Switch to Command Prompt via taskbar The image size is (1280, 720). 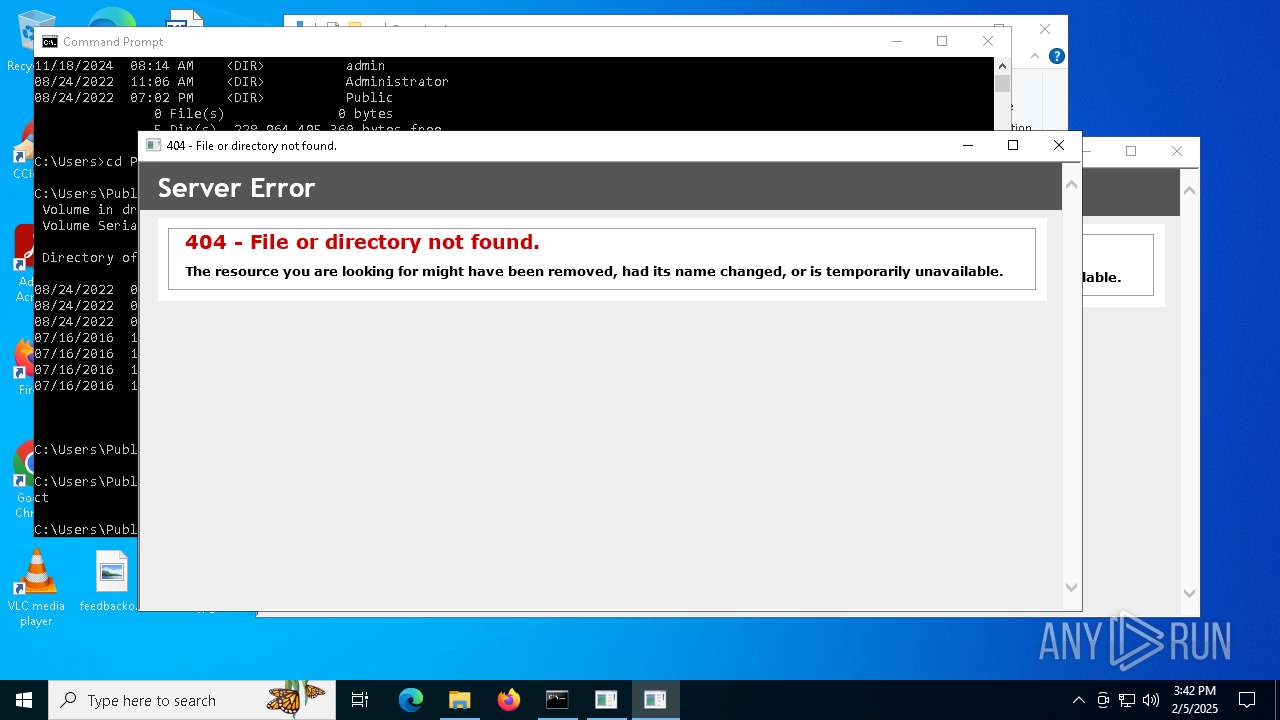[x=557, y=700]
